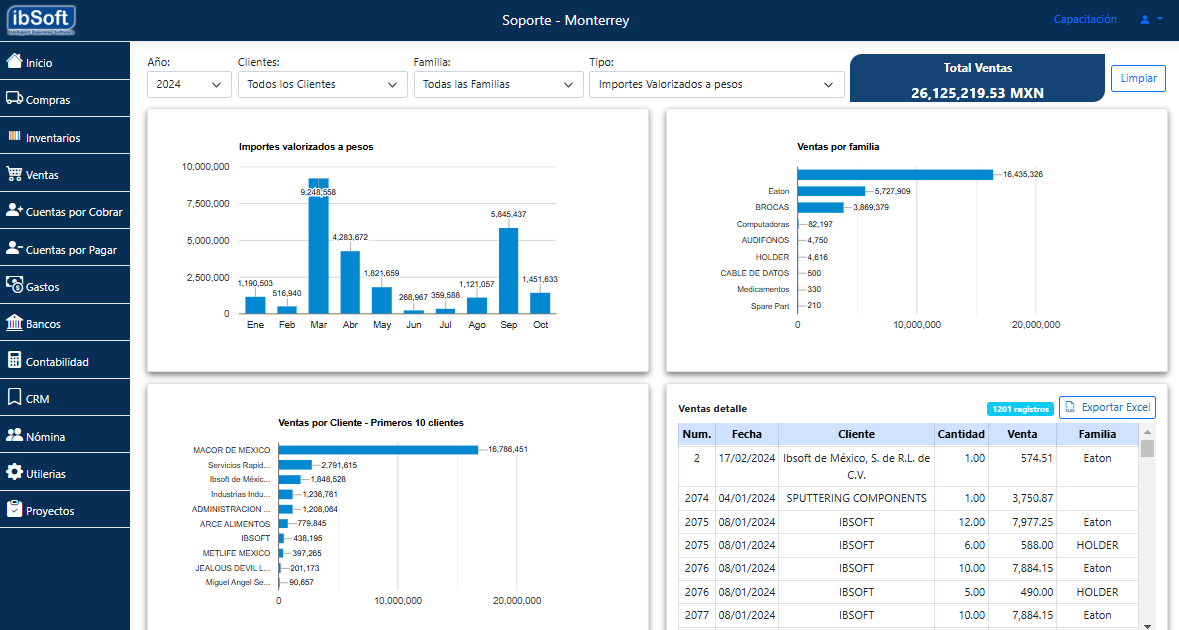Expand the Todas las Familias dropdown
The height and width of the screenshot is (630, 1179).
498,85
